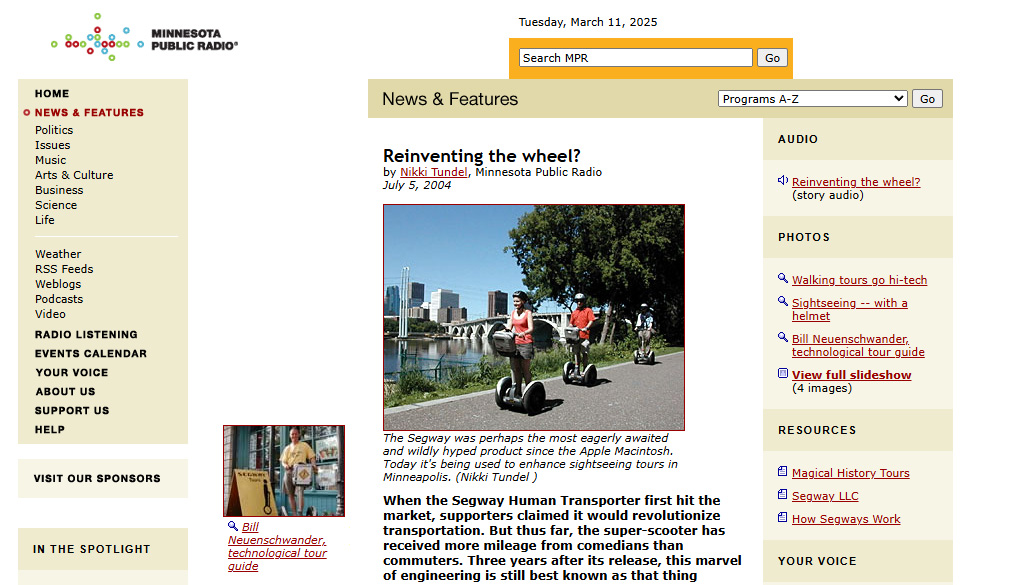Click the speaker icon beside story audio
Viewport: 1024px width, 585px height.
tap(783, 180)
